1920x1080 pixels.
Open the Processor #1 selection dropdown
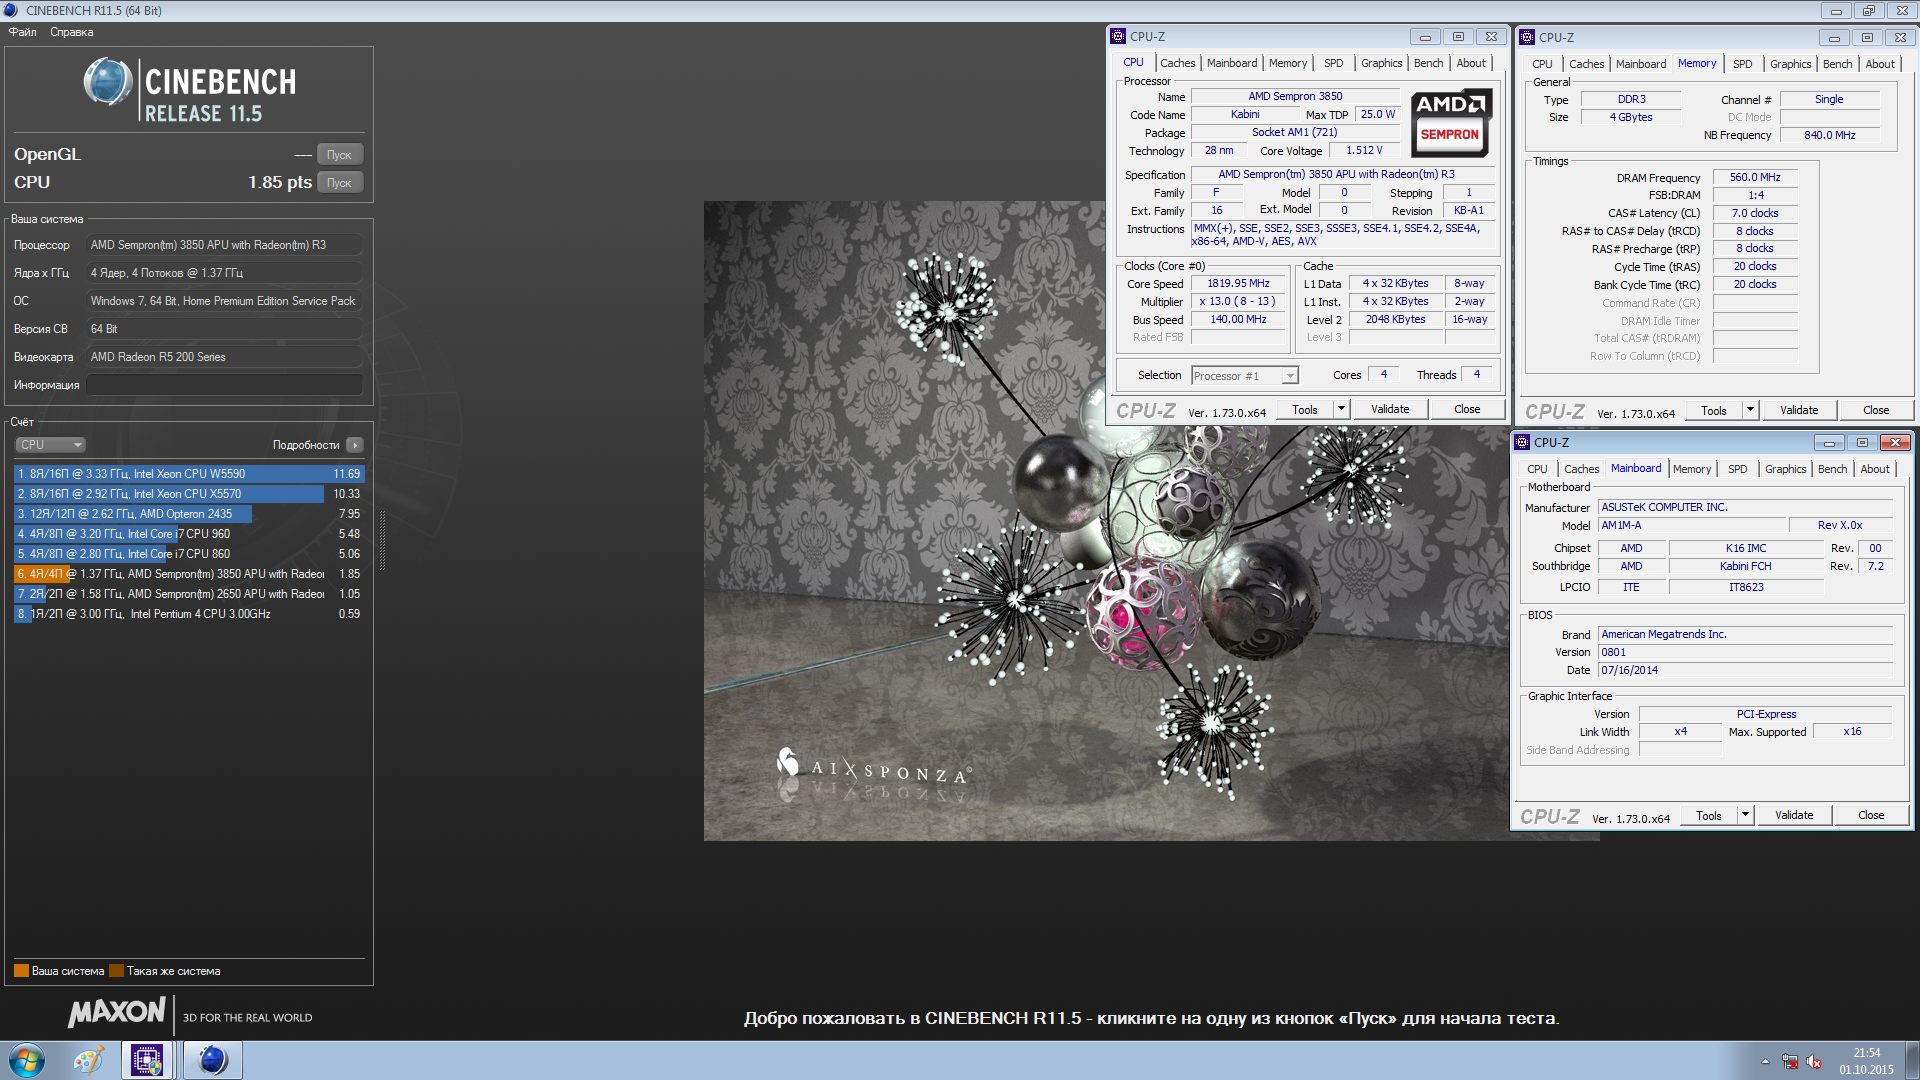(1244, 376)
